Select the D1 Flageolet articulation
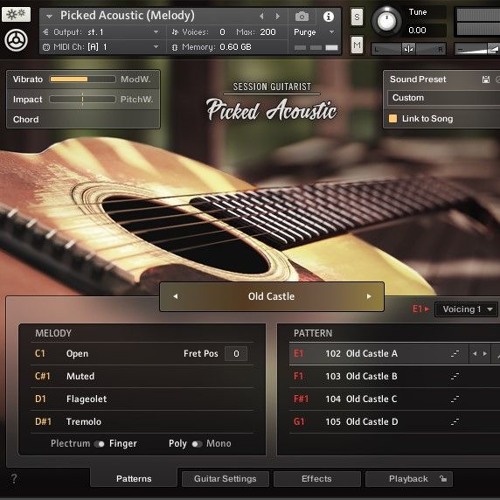This screenshot has width=500, height=500. coord(142,399)
